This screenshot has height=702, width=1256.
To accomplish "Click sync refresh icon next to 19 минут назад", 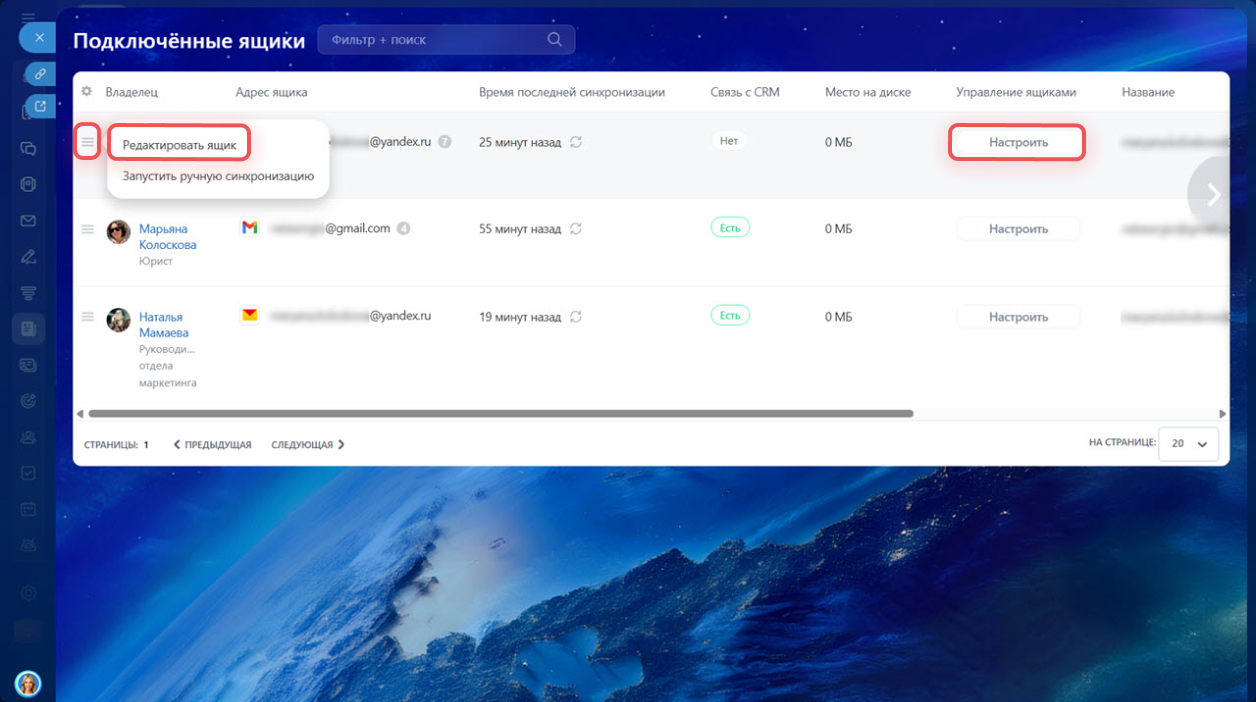I will [x=576, y=317].
